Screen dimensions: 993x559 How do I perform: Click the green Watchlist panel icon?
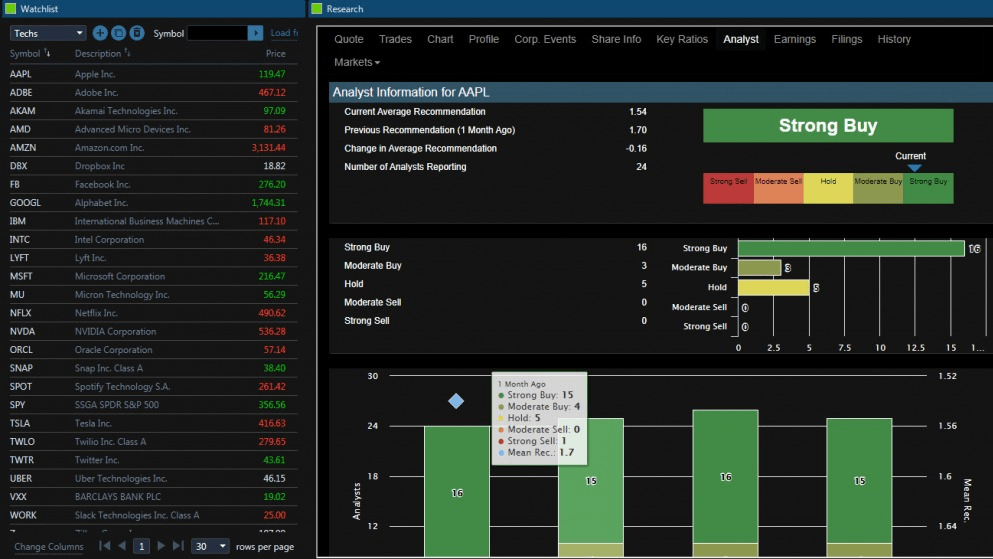(10, 8)
